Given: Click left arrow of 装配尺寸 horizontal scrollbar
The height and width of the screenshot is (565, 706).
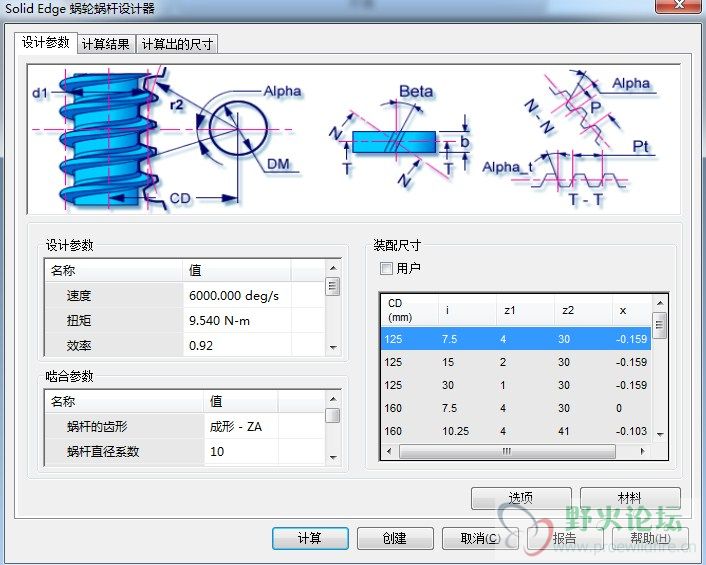Looking at the screenshot, I should tap(389, 451).
